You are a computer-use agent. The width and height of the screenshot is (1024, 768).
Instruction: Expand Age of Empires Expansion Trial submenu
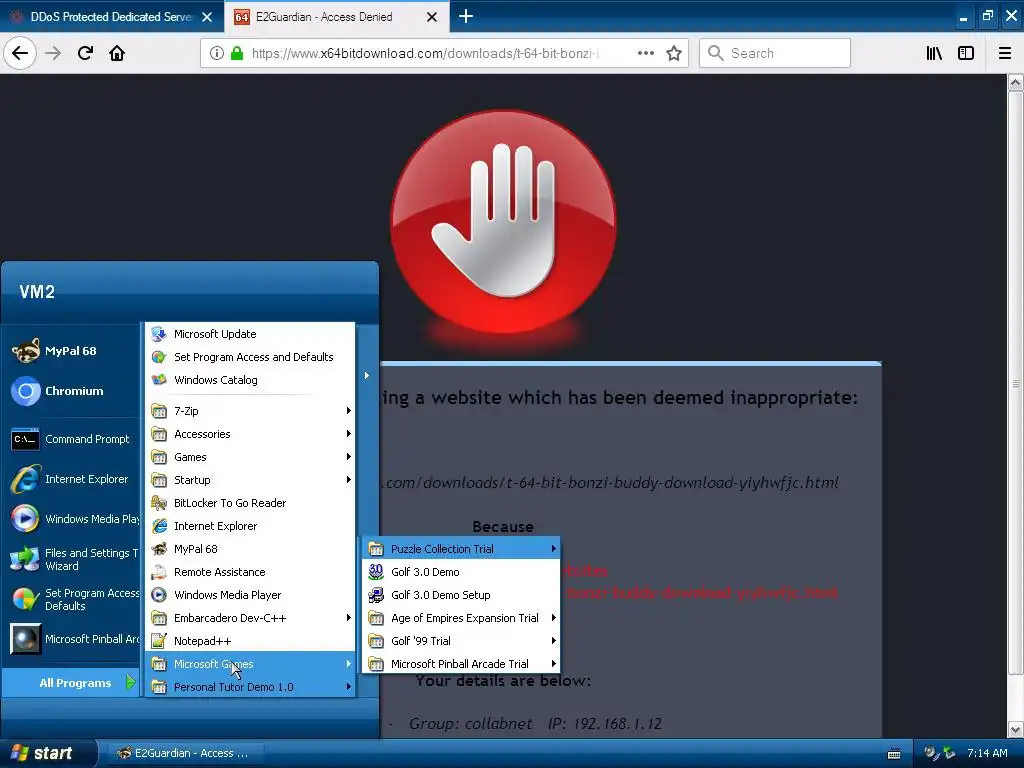pyautogui.click(x=461, y=618)
